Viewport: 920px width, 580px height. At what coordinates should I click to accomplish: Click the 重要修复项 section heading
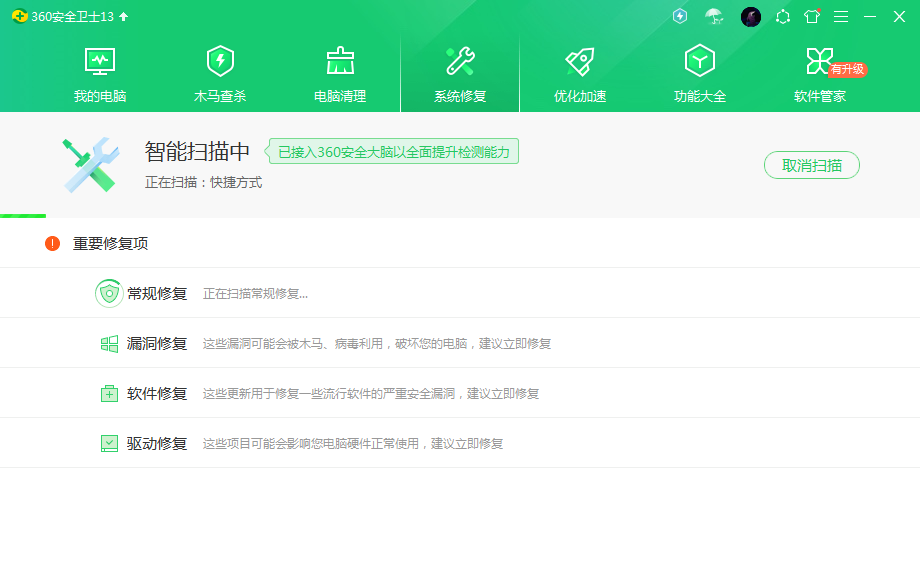tap(110, 243)
